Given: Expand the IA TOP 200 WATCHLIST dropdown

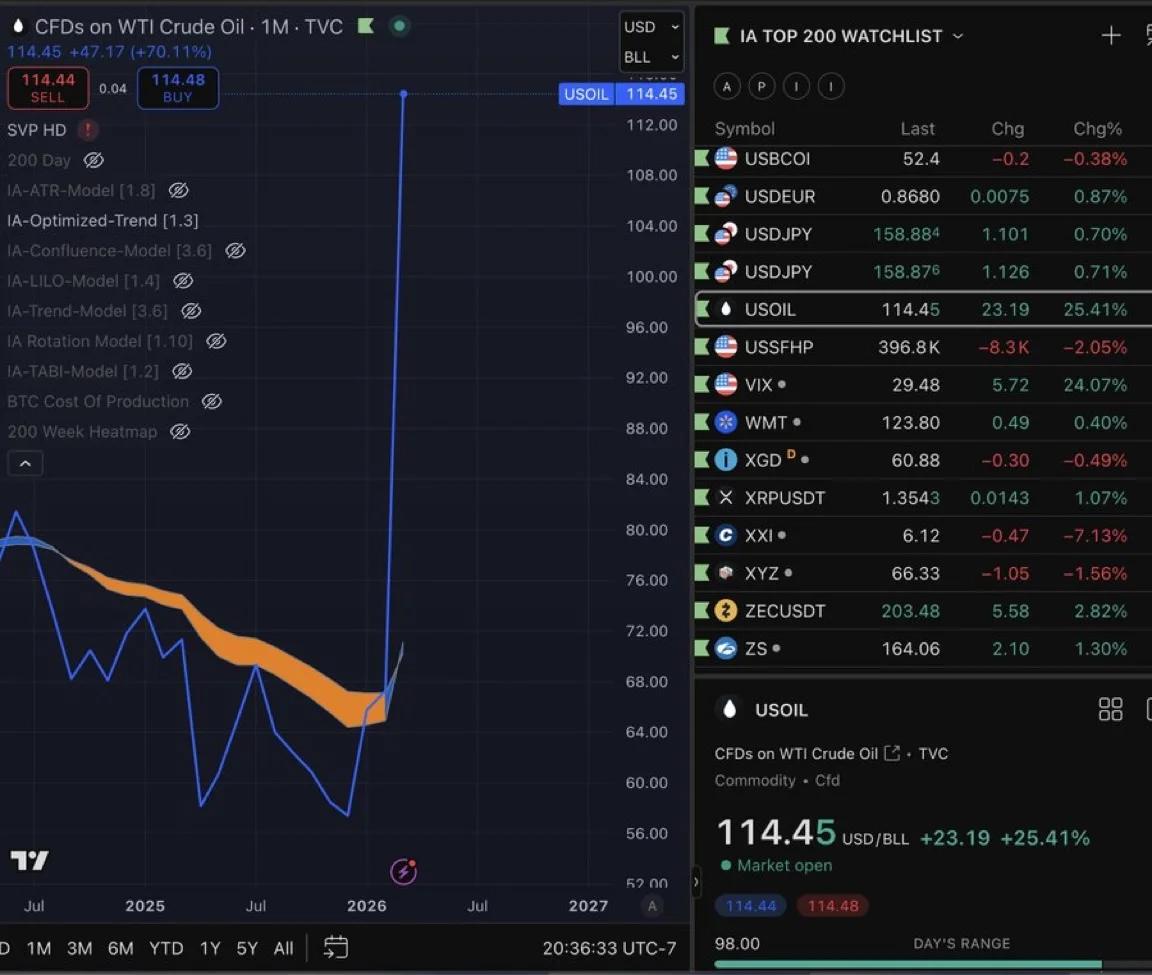Looking at the screenshot, I should point(957,36).
